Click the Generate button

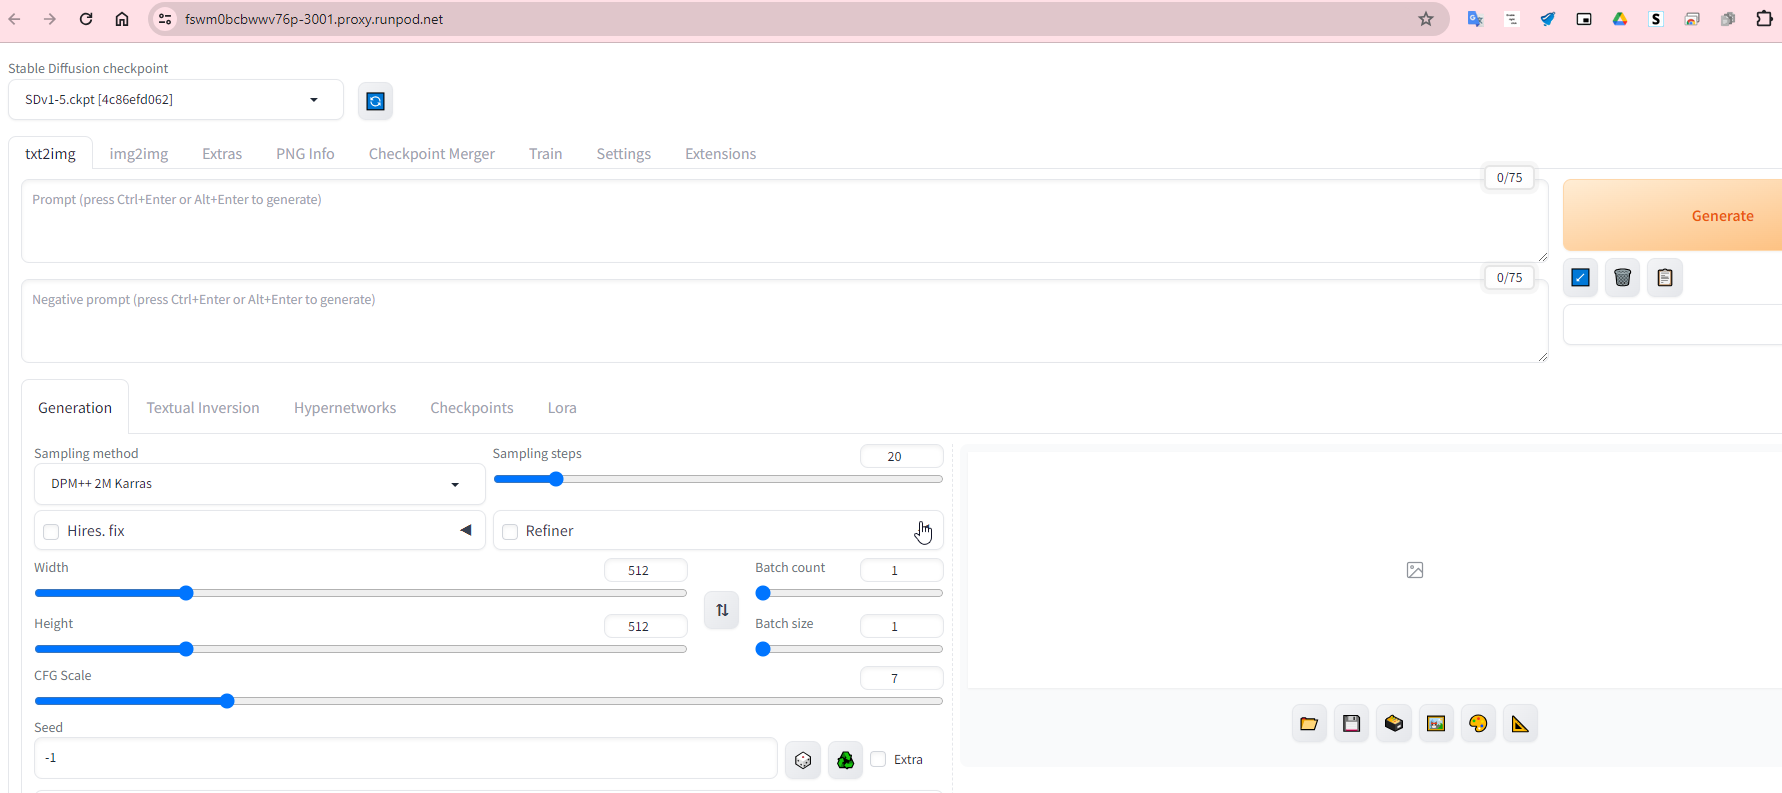click(x=1672, y=216)
